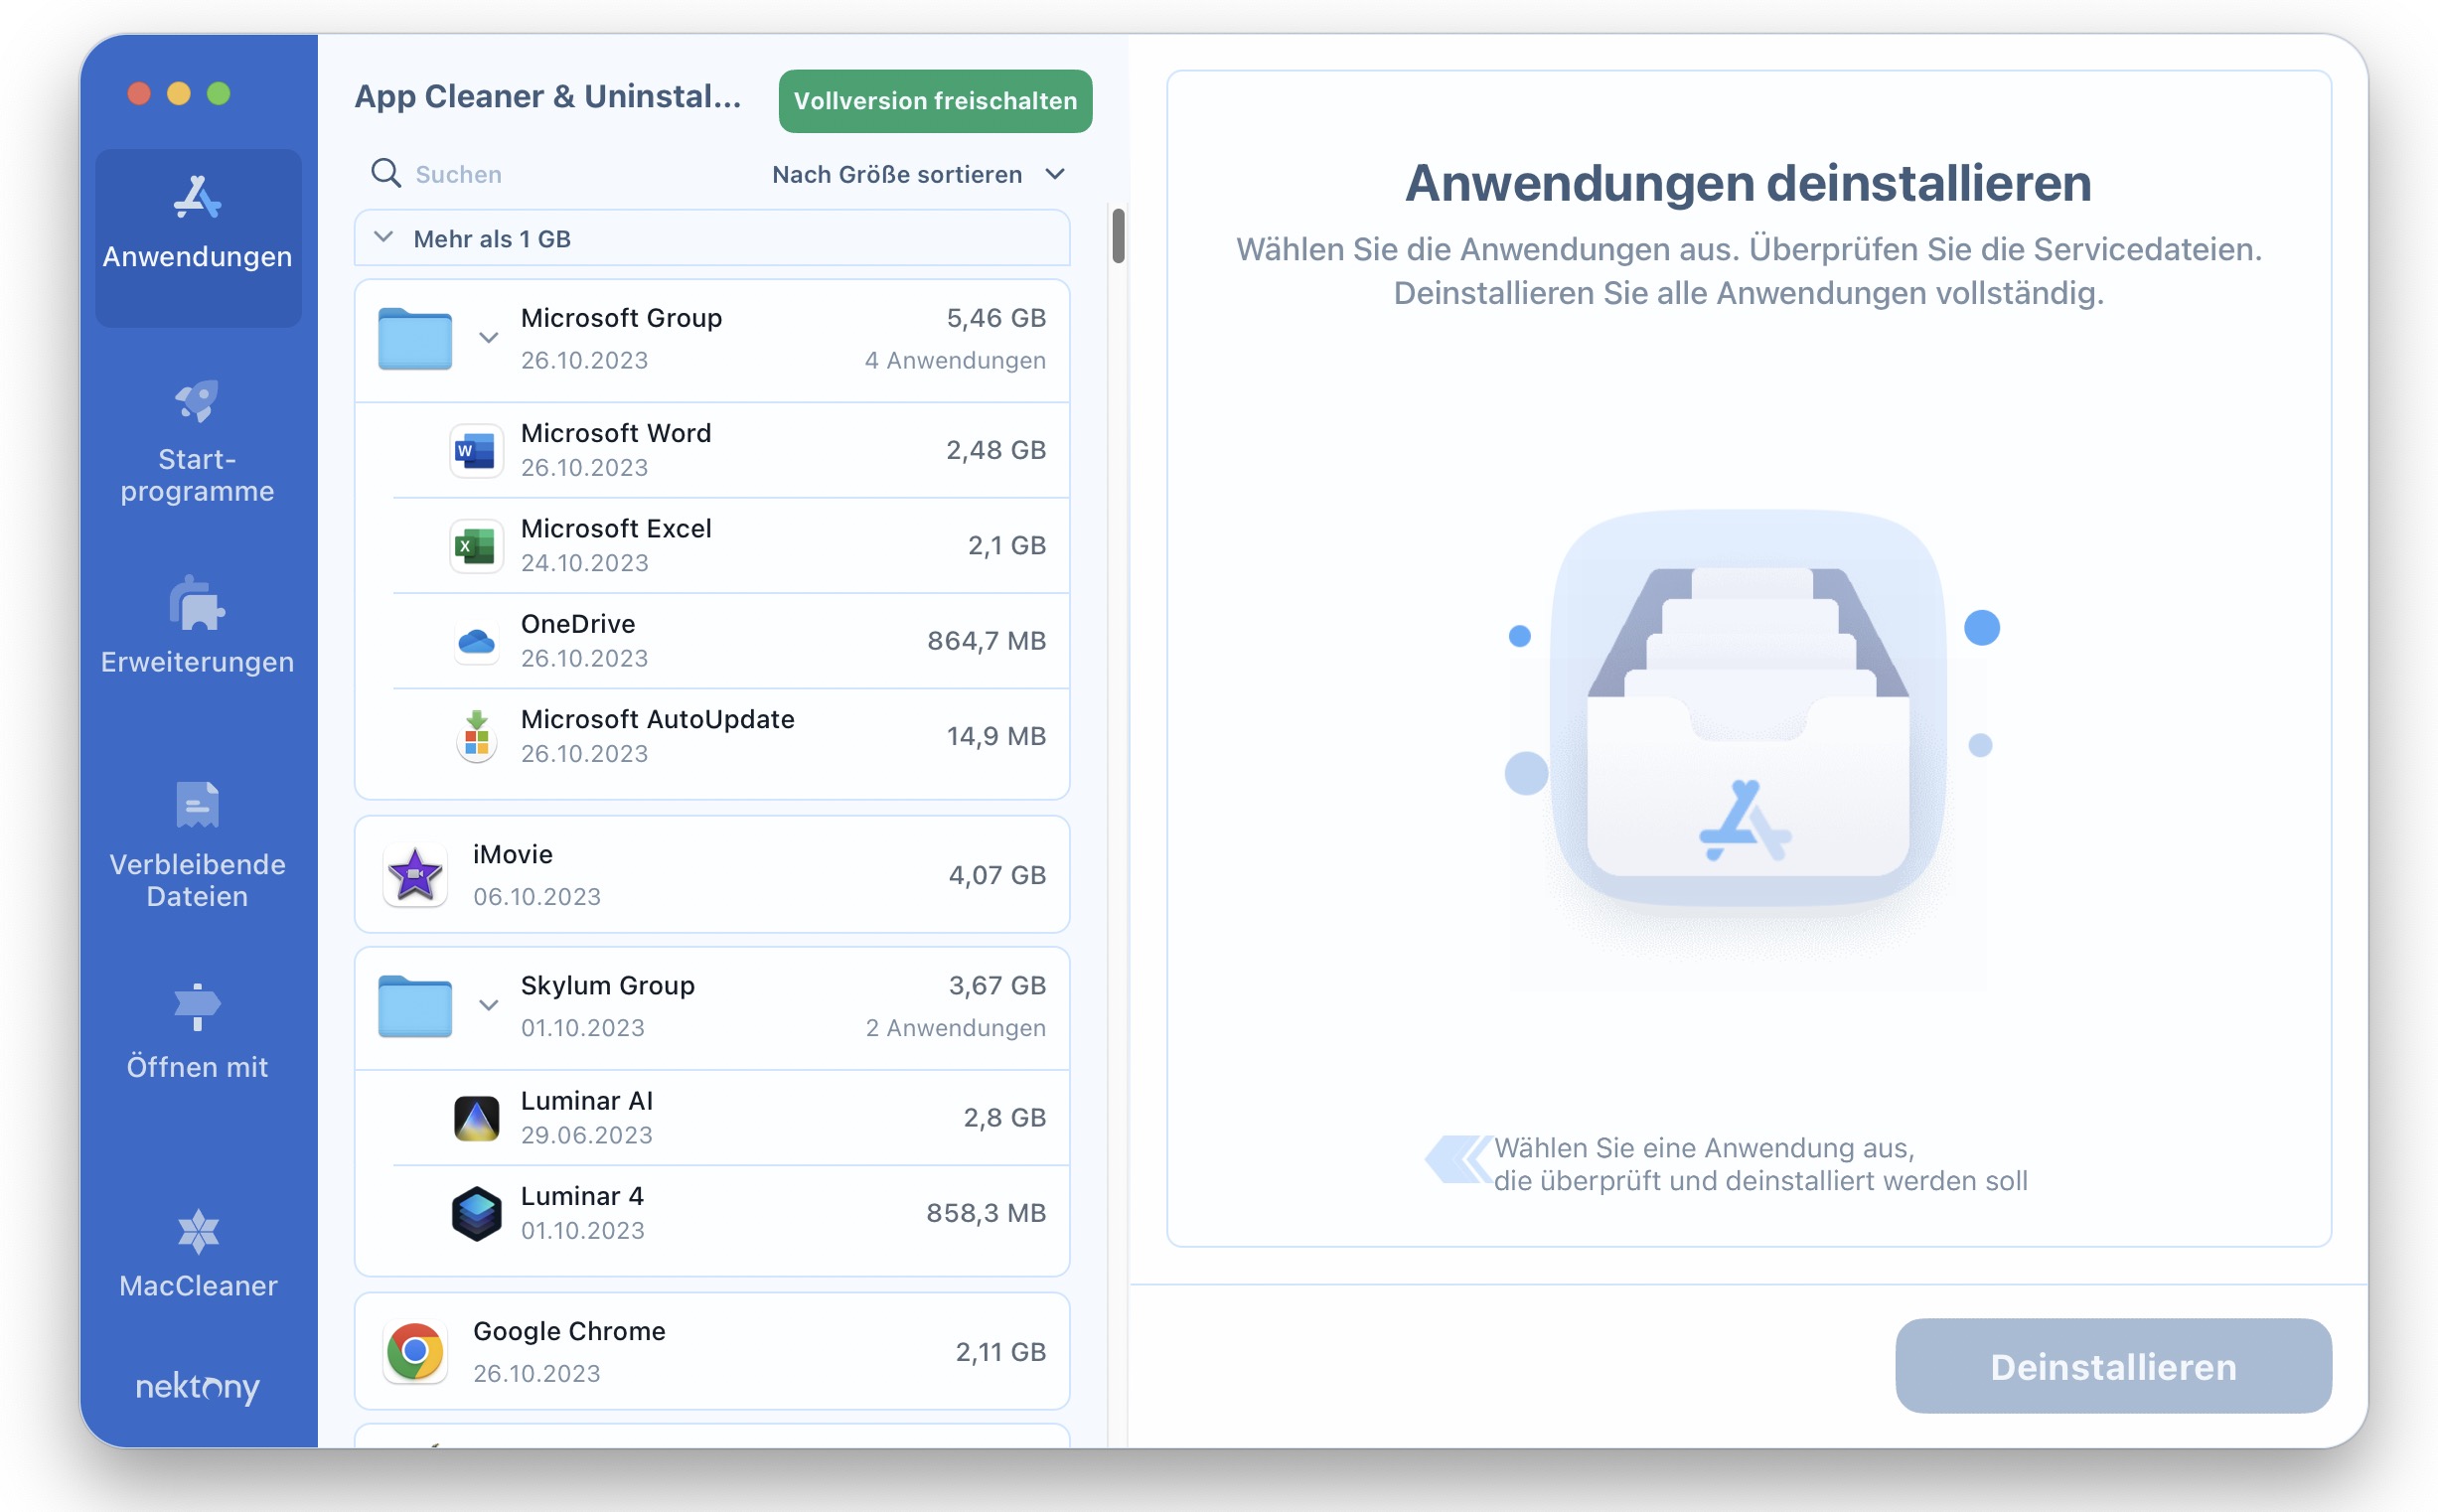Open the Öffnen mit section

click(198, 1032)
